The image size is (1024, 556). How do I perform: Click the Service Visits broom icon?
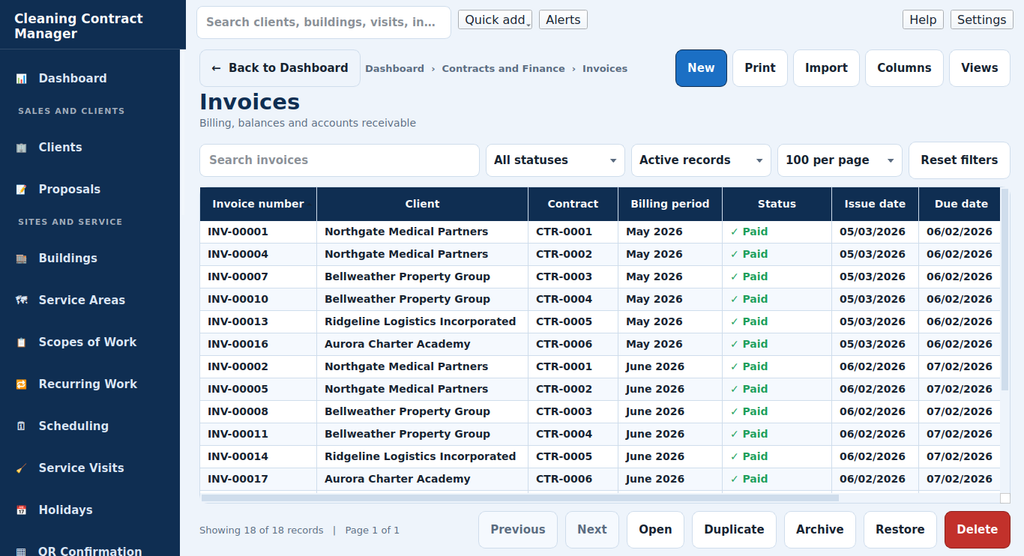[x=22, y=468]
